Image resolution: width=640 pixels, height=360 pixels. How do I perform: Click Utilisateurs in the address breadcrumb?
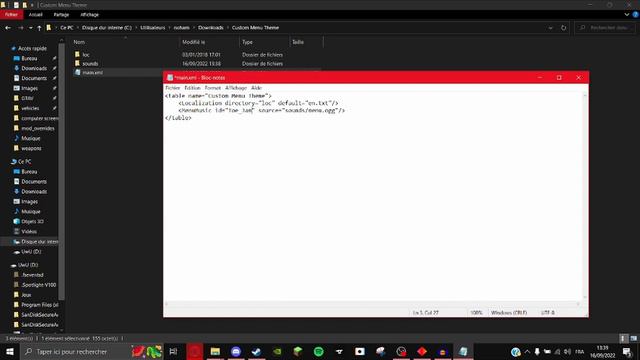pyautogui.click(x=153, y=28)
